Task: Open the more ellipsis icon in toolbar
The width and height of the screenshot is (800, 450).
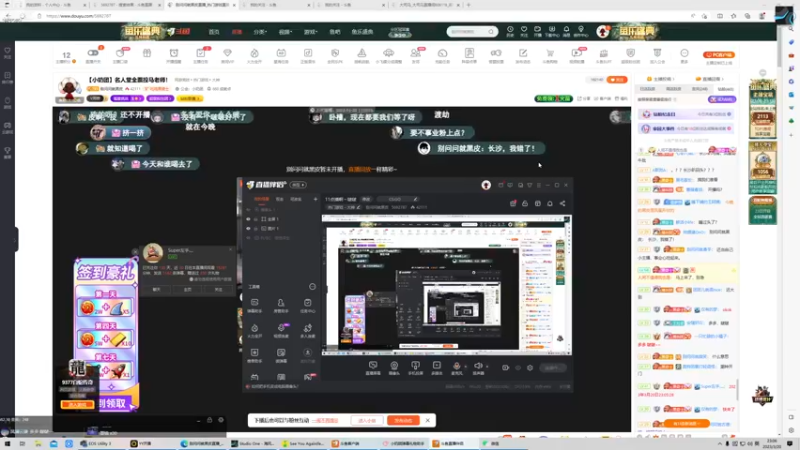Action: click(684, 55)
